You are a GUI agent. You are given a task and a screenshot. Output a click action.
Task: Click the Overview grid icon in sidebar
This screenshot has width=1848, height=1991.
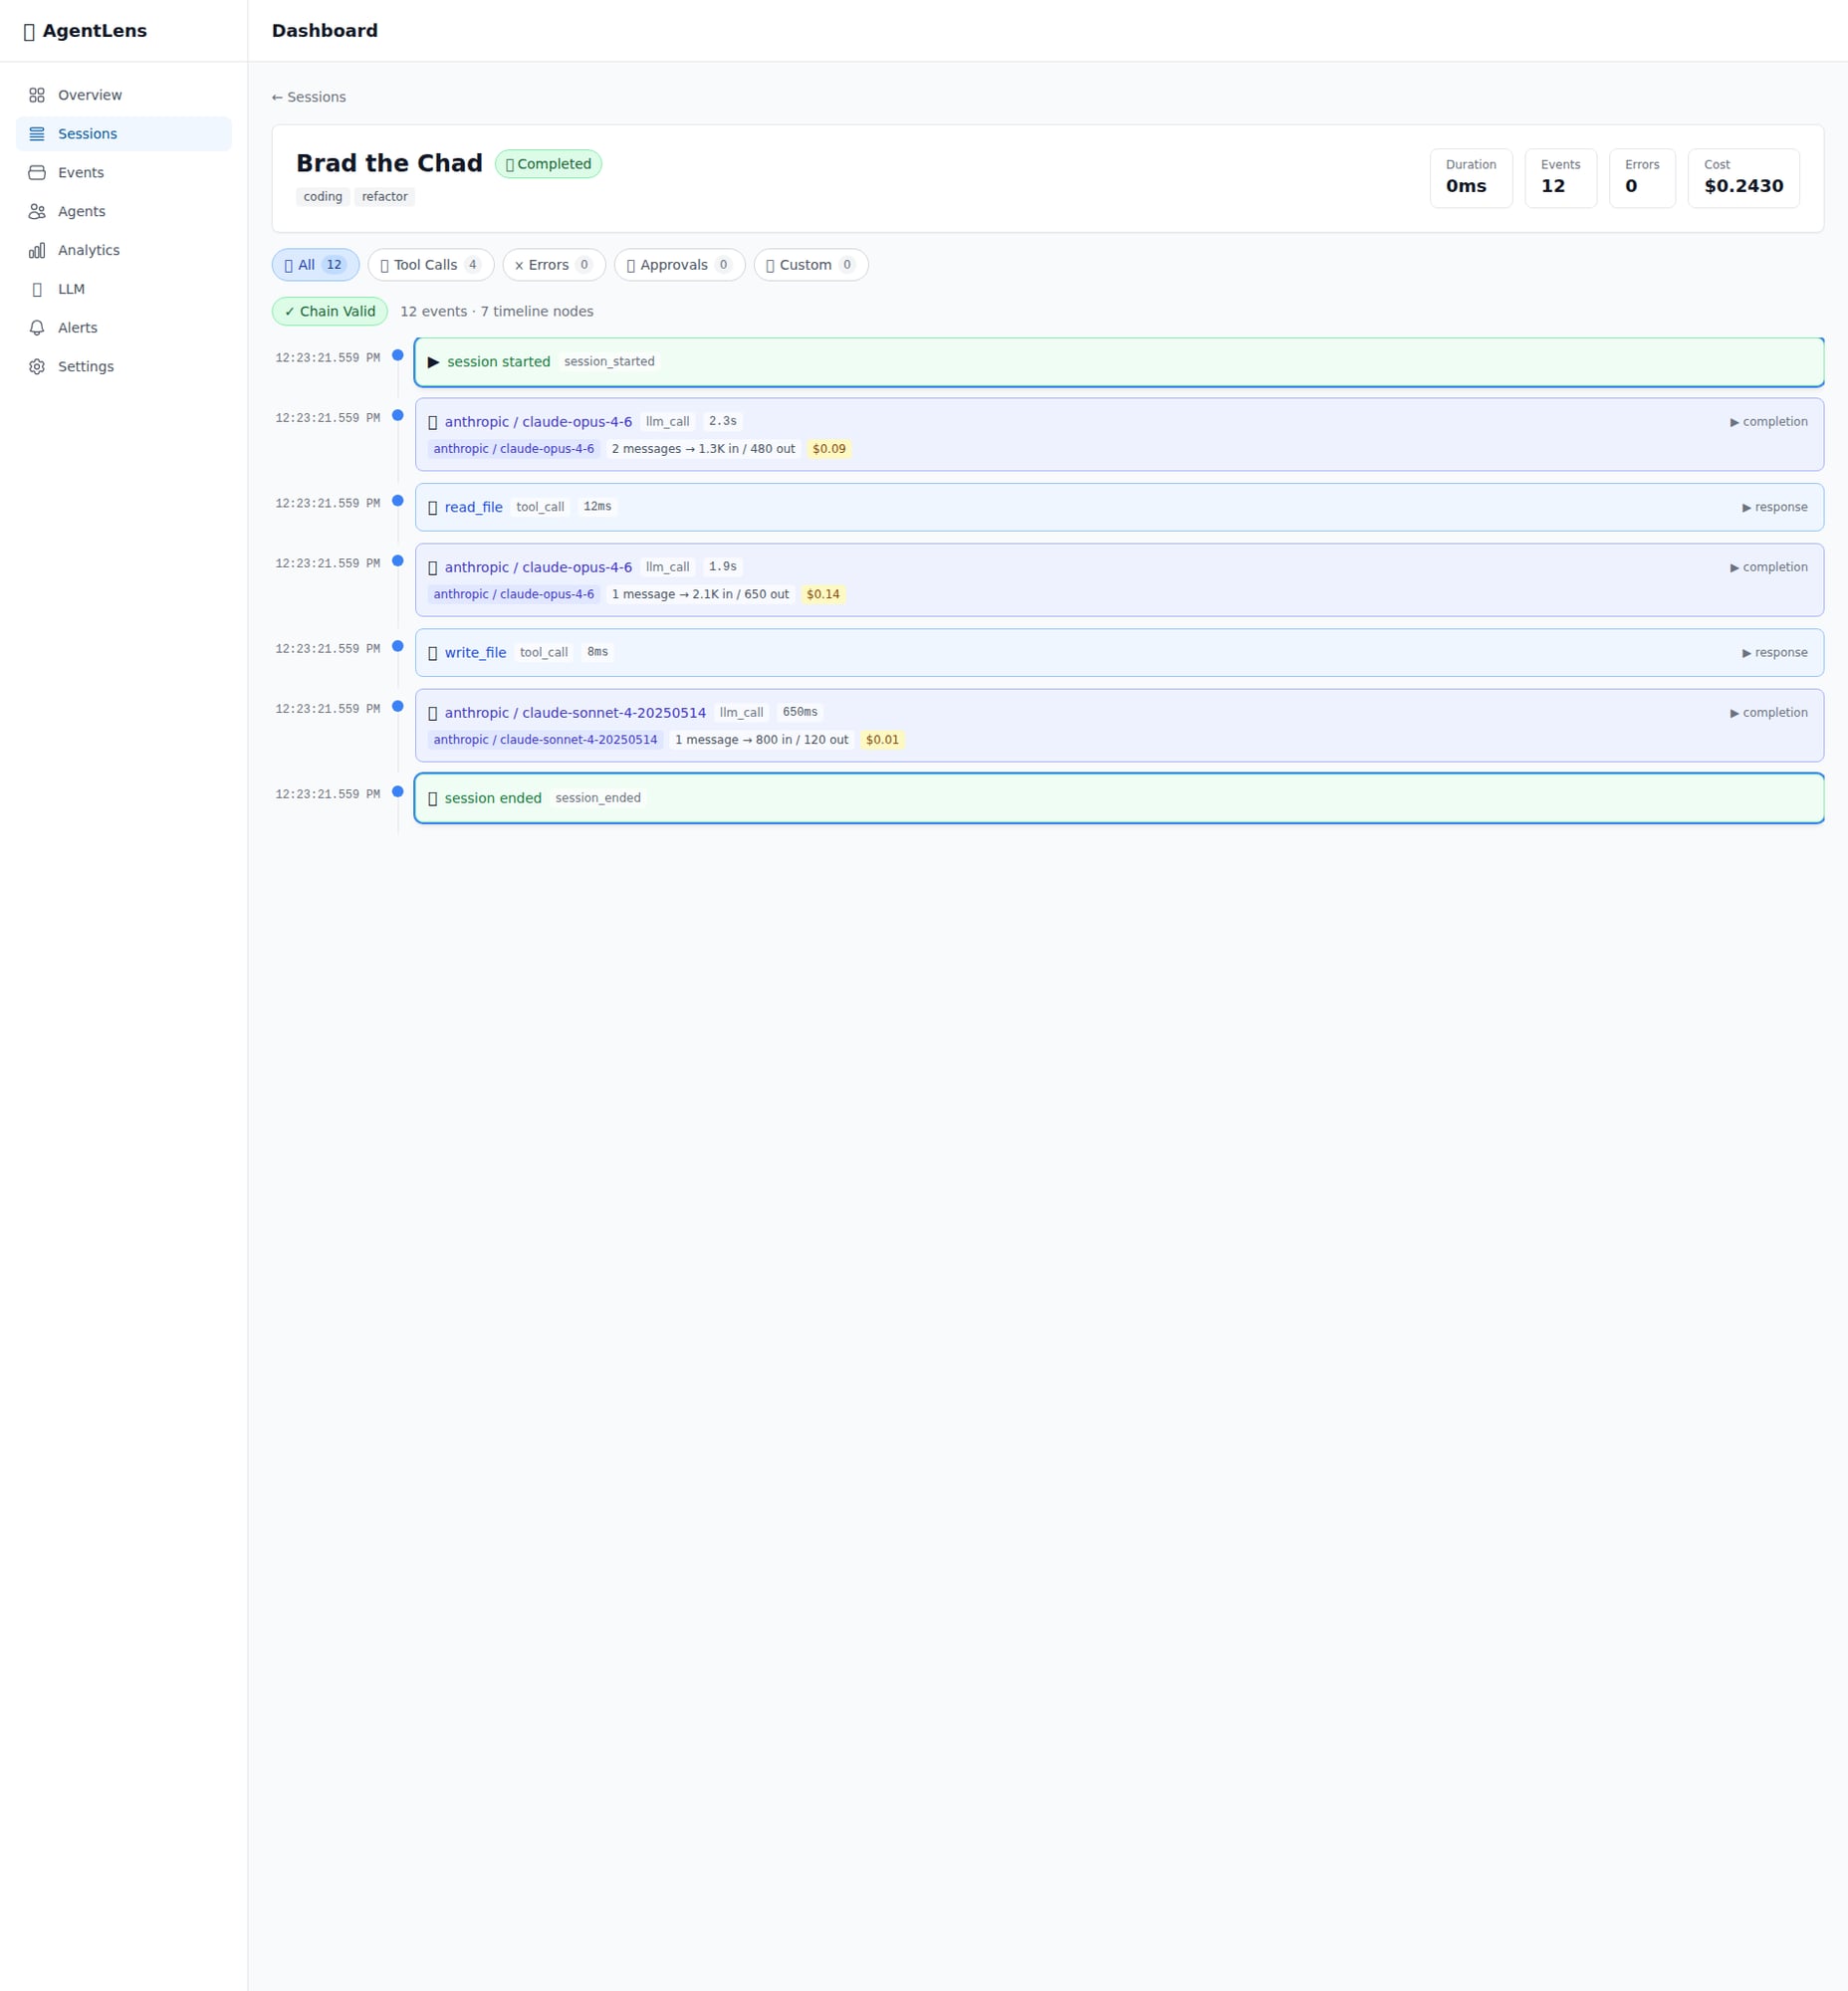click(x=37, y=95)
